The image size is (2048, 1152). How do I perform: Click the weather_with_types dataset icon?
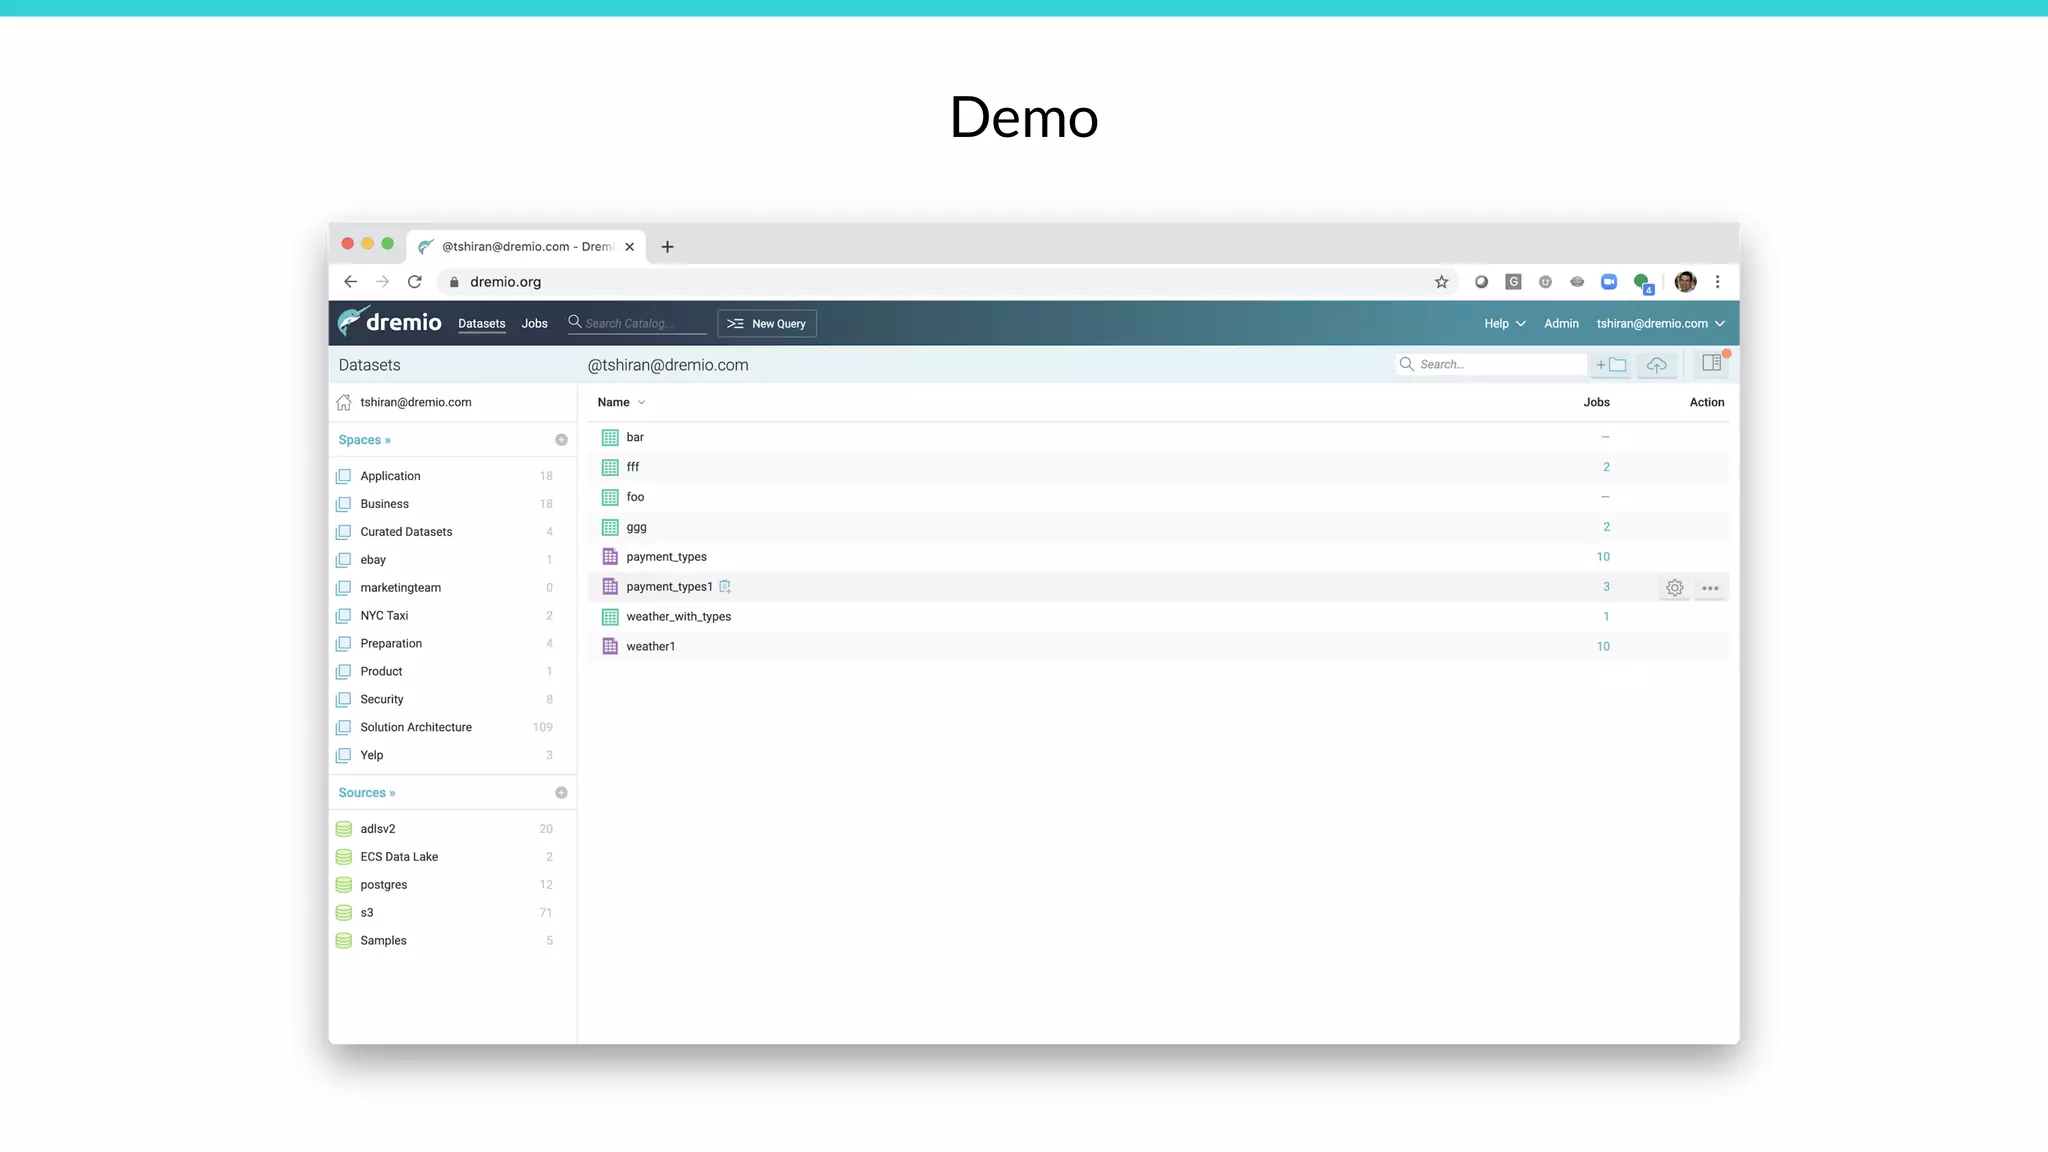(x=610, y=617)
